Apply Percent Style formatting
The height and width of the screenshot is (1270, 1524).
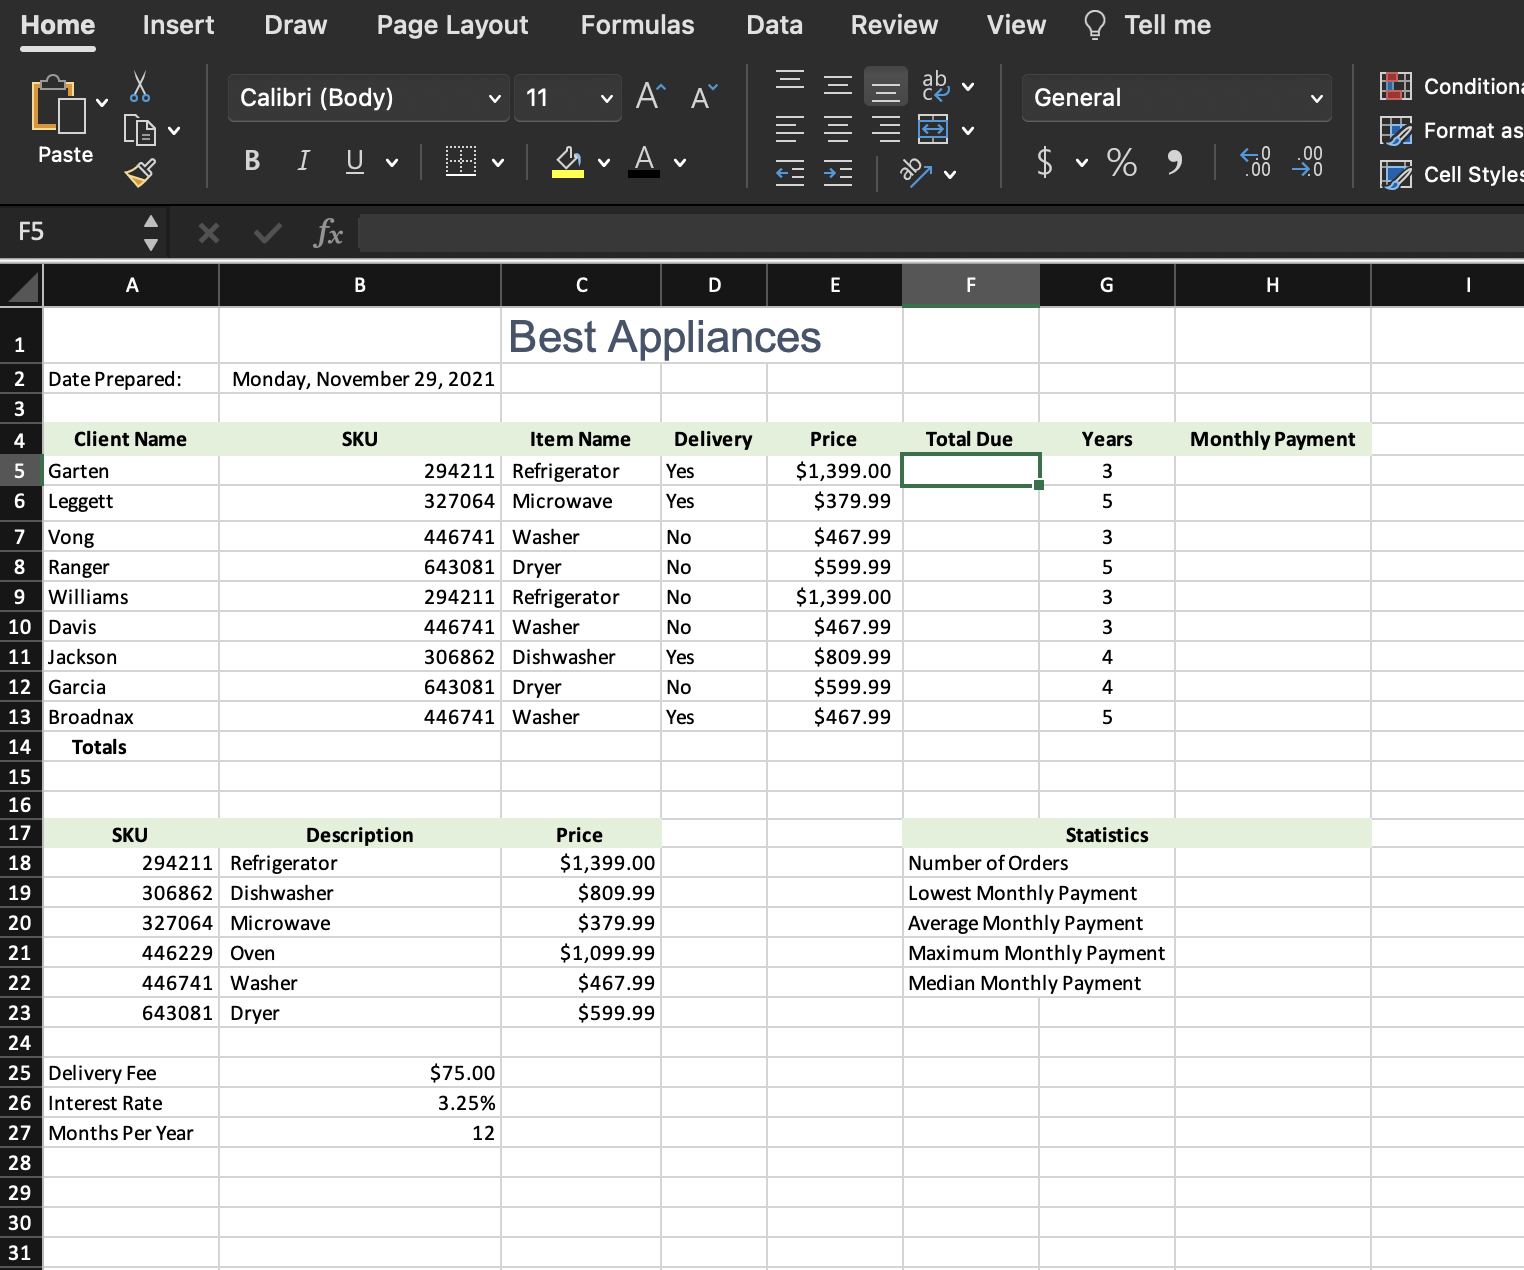pyautogui.click(x=1121, y=161)
